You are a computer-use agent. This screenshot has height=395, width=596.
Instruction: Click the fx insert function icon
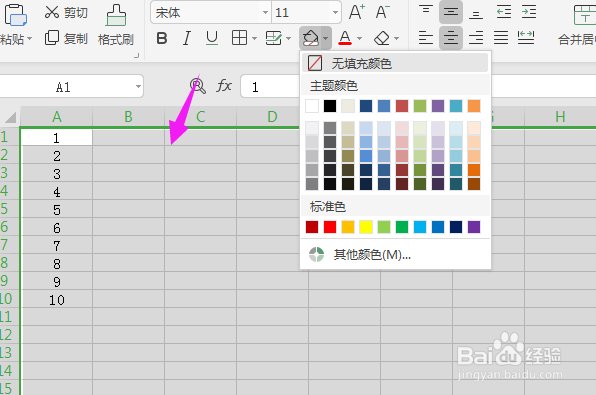pos(224,86)
